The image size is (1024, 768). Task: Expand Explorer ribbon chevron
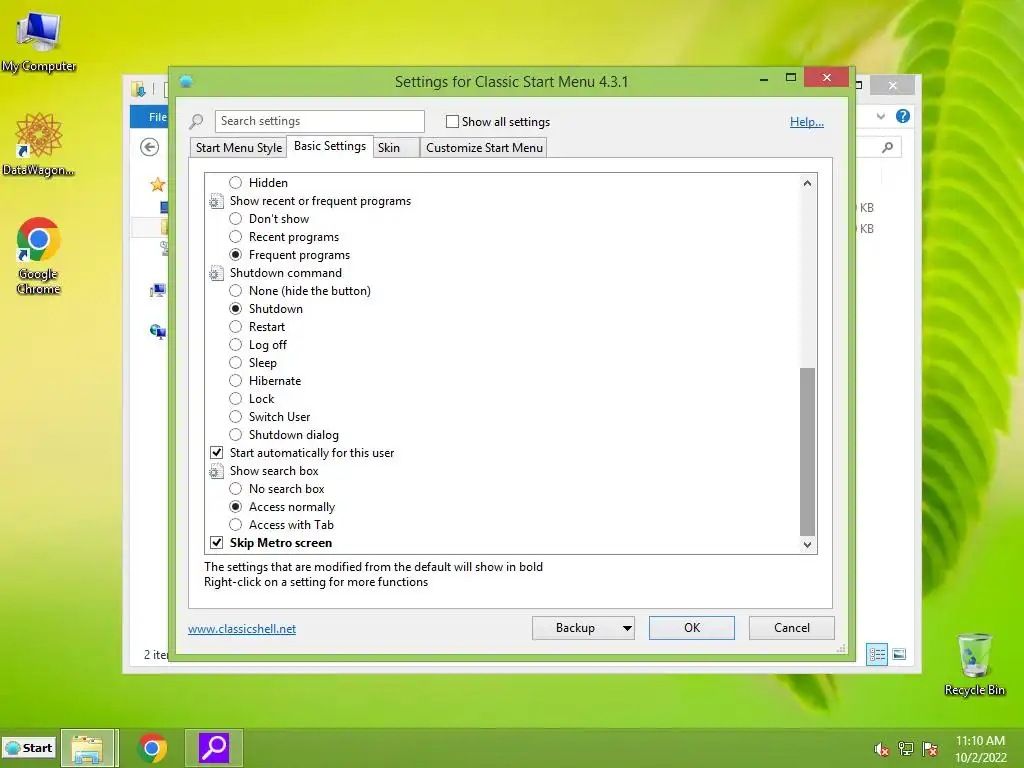point(881,116)
